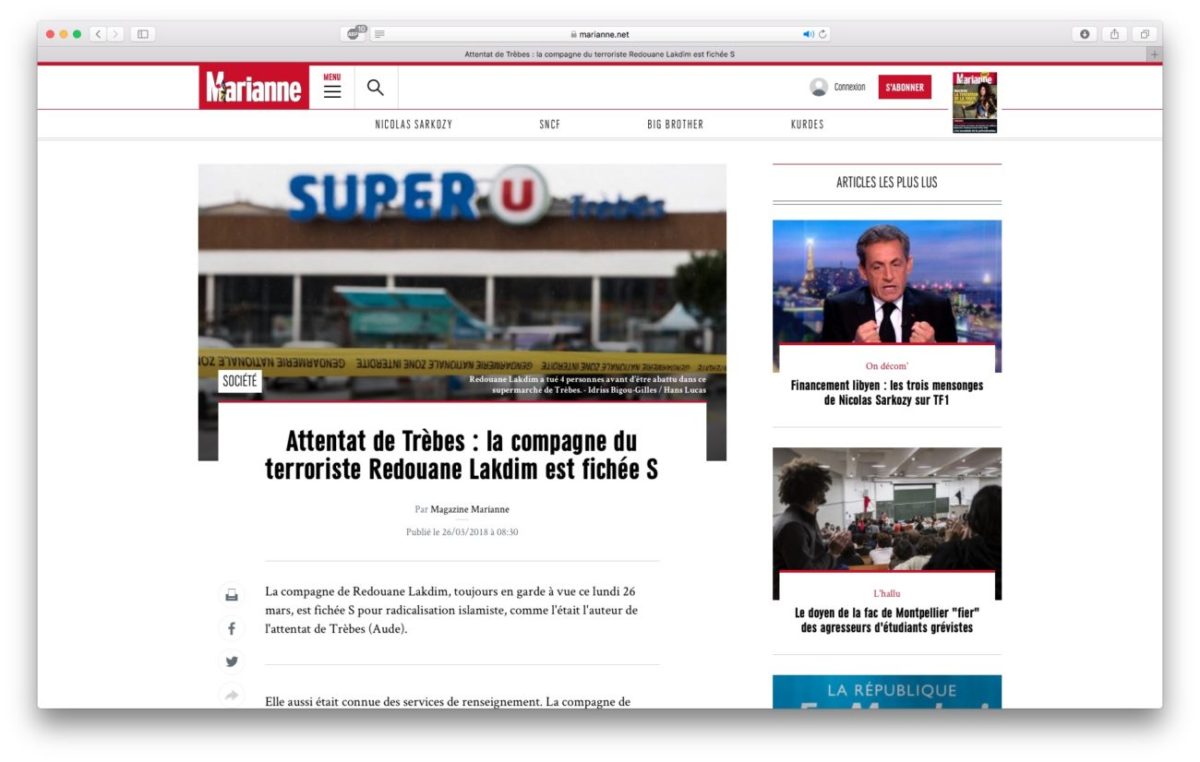Open the Sarkozy TF1 article image
Viewport: 1200px width, 762px height.
point(887,282)
